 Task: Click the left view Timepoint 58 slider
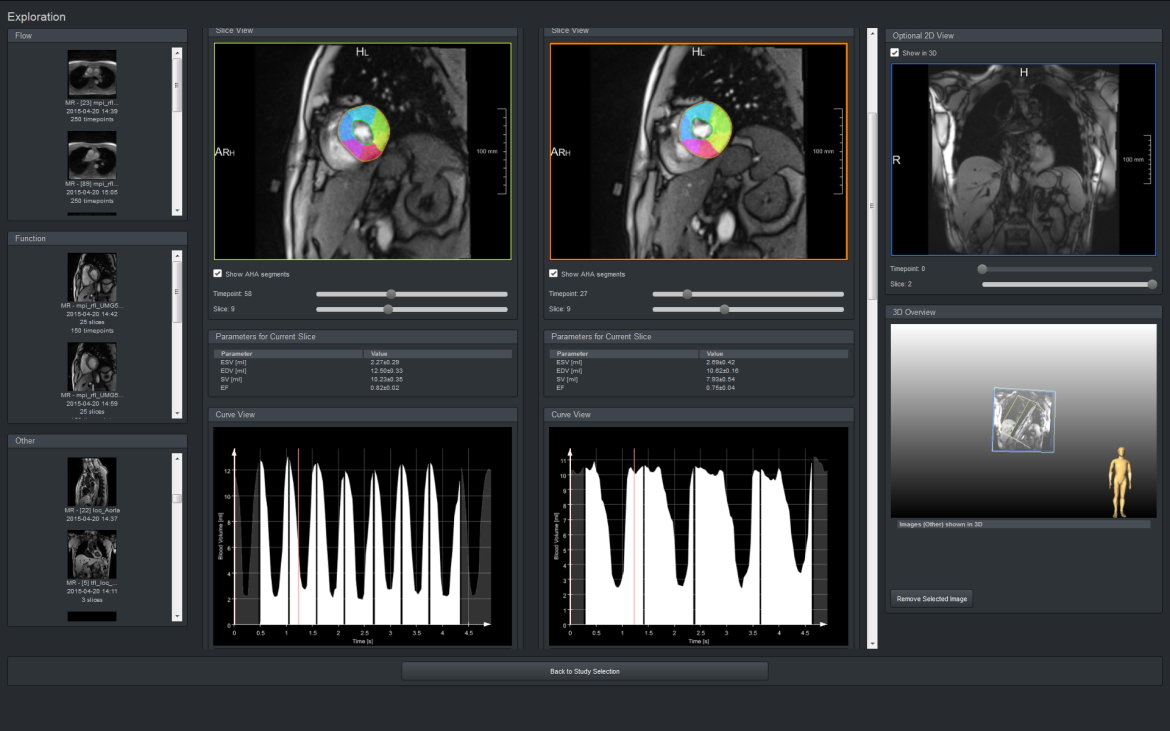coord(391,294)
